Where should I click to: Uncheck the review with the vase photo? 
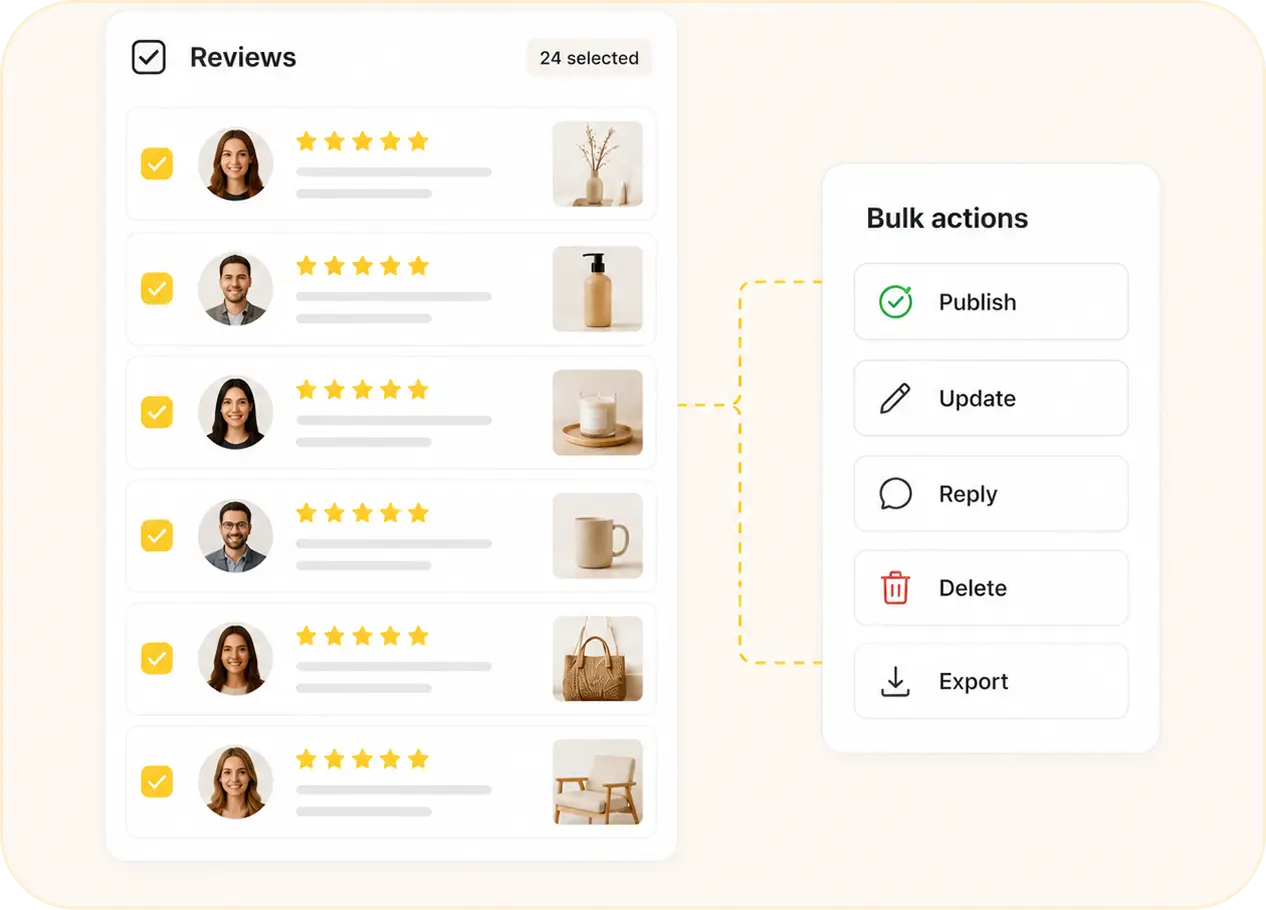[157, 164]
